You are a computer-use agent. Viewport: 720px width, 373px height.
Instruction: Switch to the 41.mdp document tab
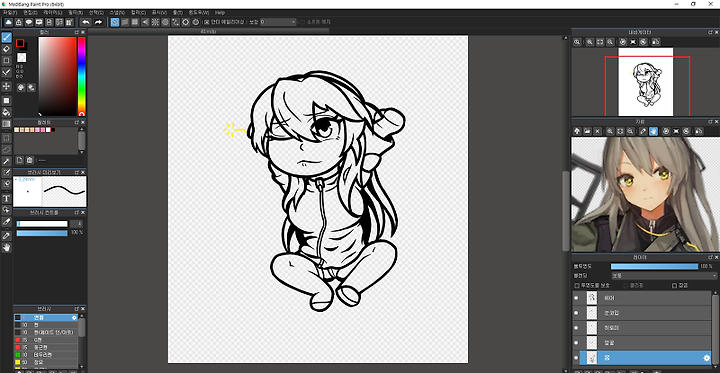tap(208, 31)
